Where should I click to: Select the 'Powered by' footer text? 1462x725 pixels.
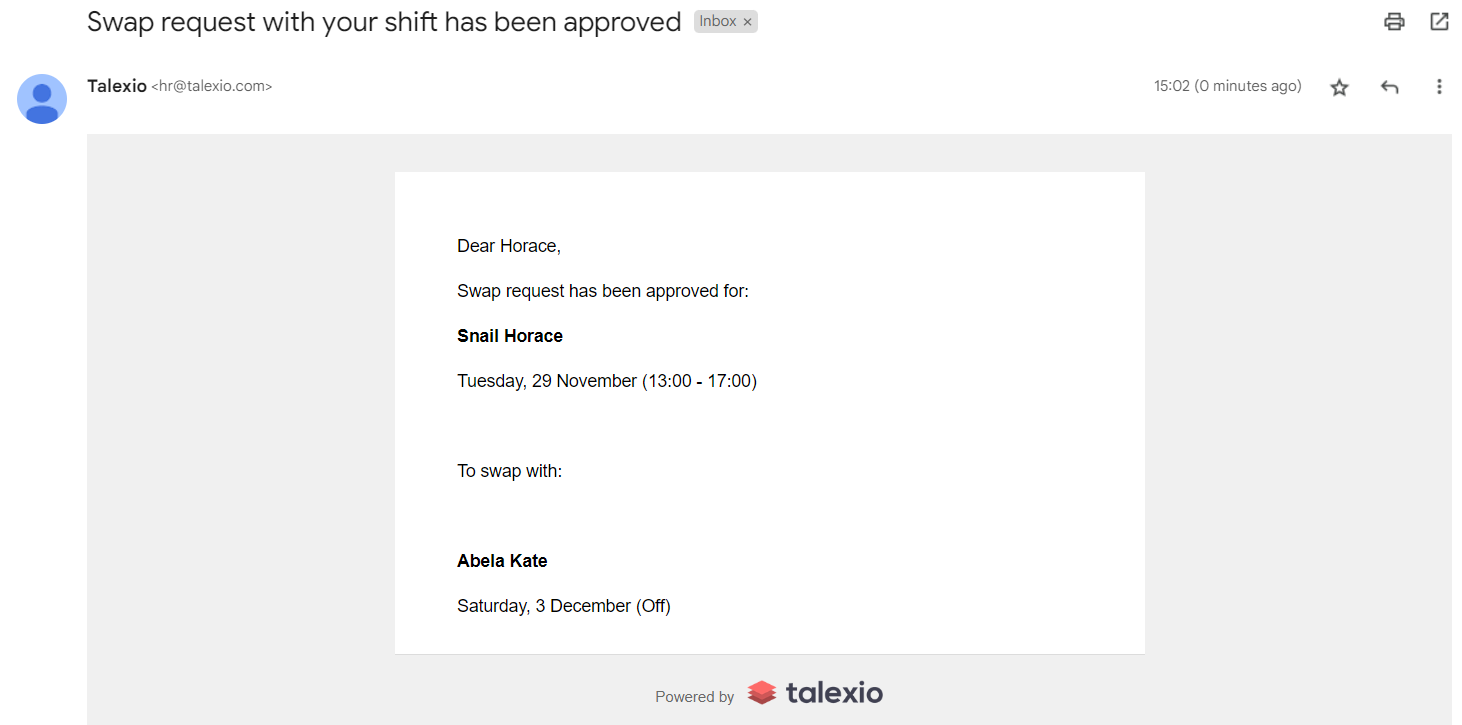pos(694,697)
